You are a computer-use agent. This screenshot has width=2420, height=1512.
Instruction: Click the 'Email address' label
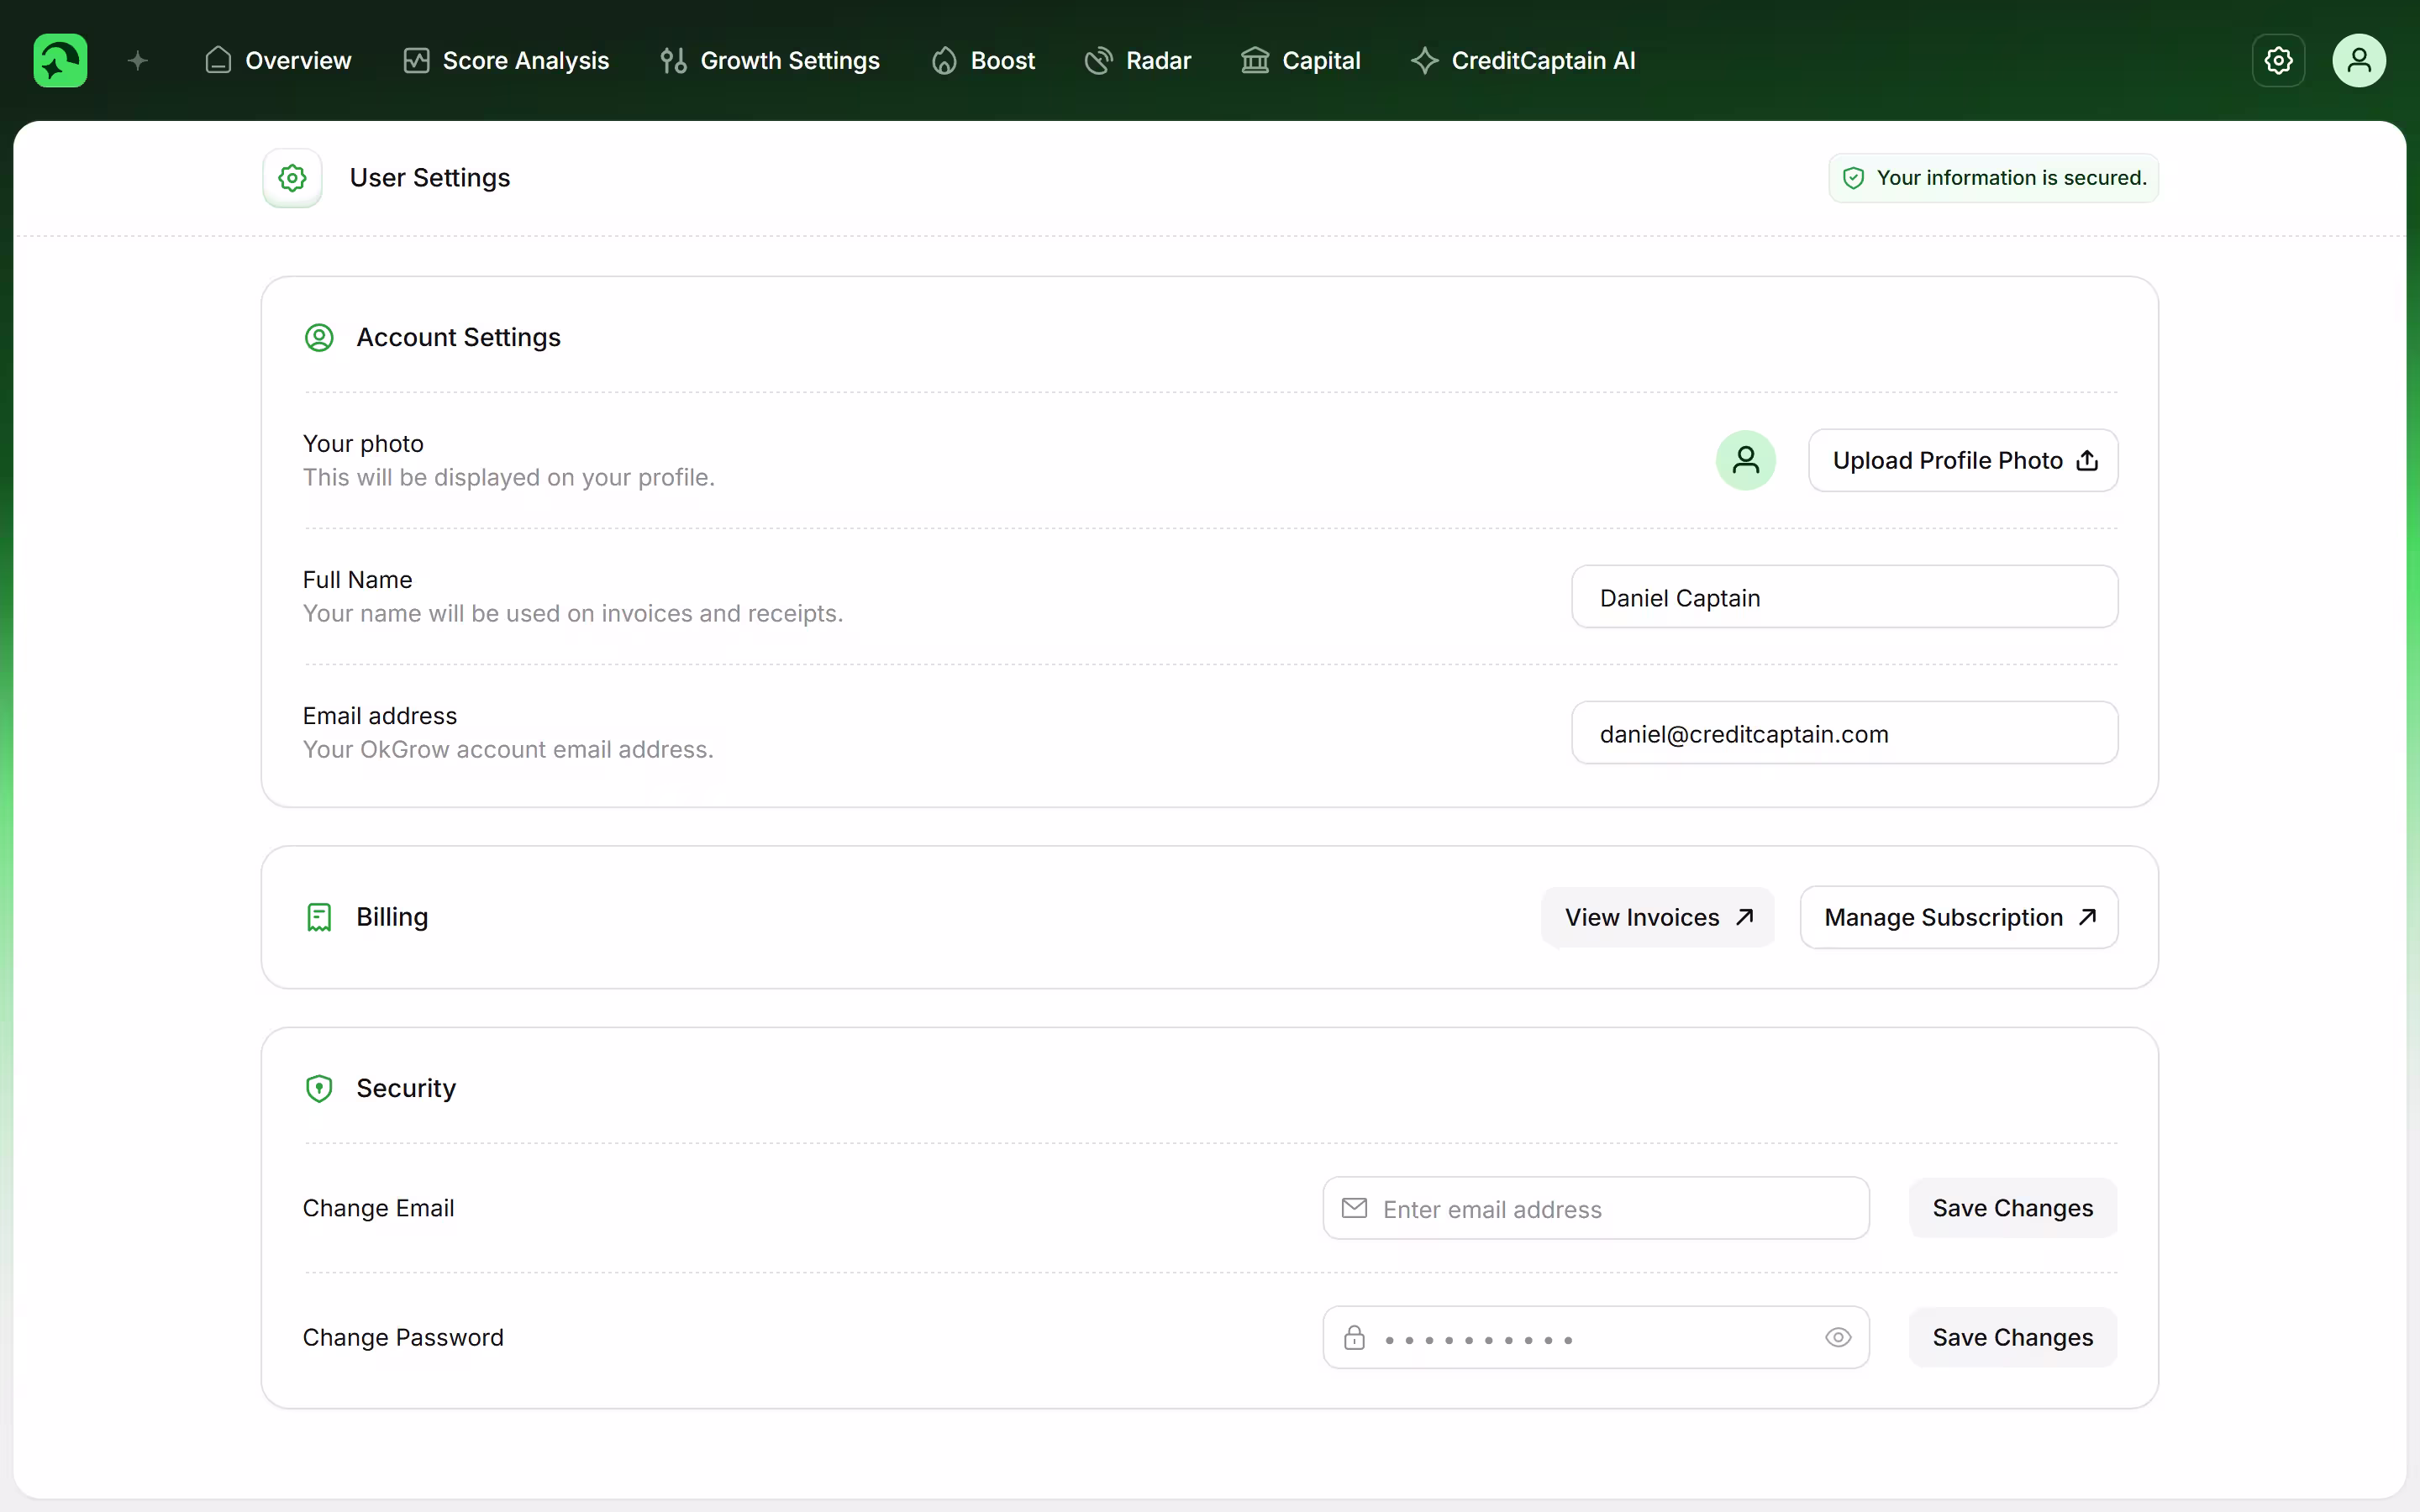(x=380, y=715)
